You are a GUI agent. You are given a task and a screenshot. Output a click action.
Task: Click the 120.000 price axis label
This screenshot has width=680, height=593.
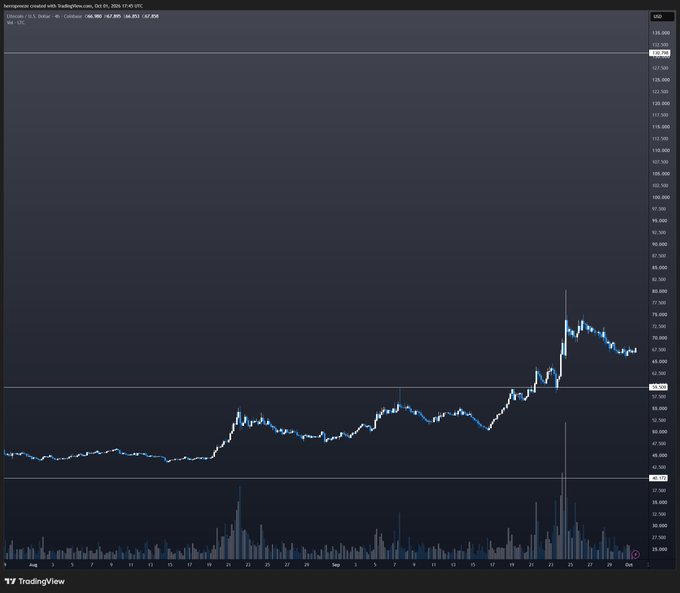(x=660, y=104)
